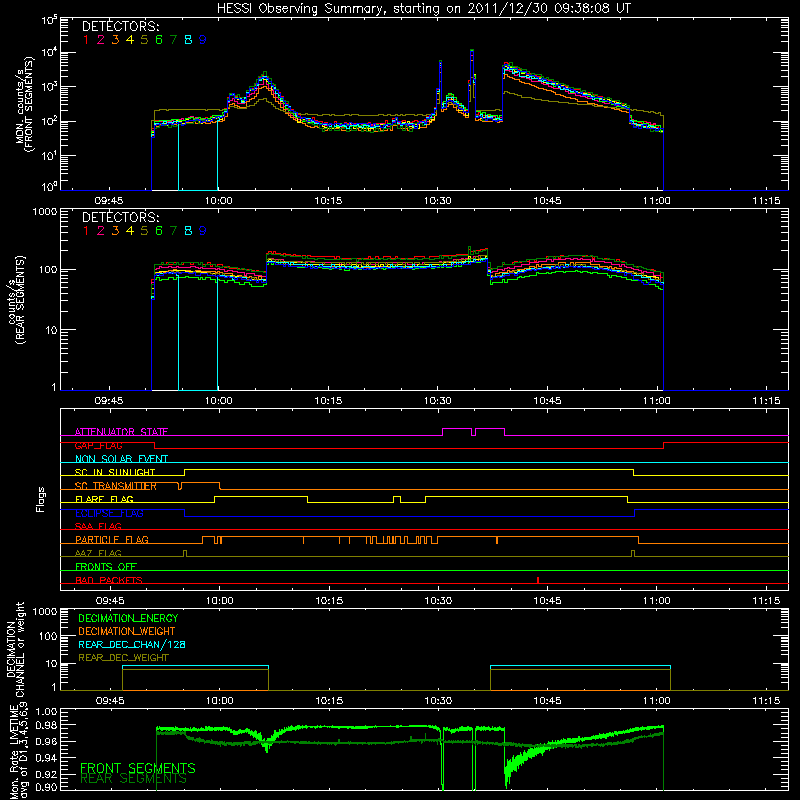Click the bad packets marker near 10:44
Image resolution: width=800 pixels, height=800 pixels.
538,580
